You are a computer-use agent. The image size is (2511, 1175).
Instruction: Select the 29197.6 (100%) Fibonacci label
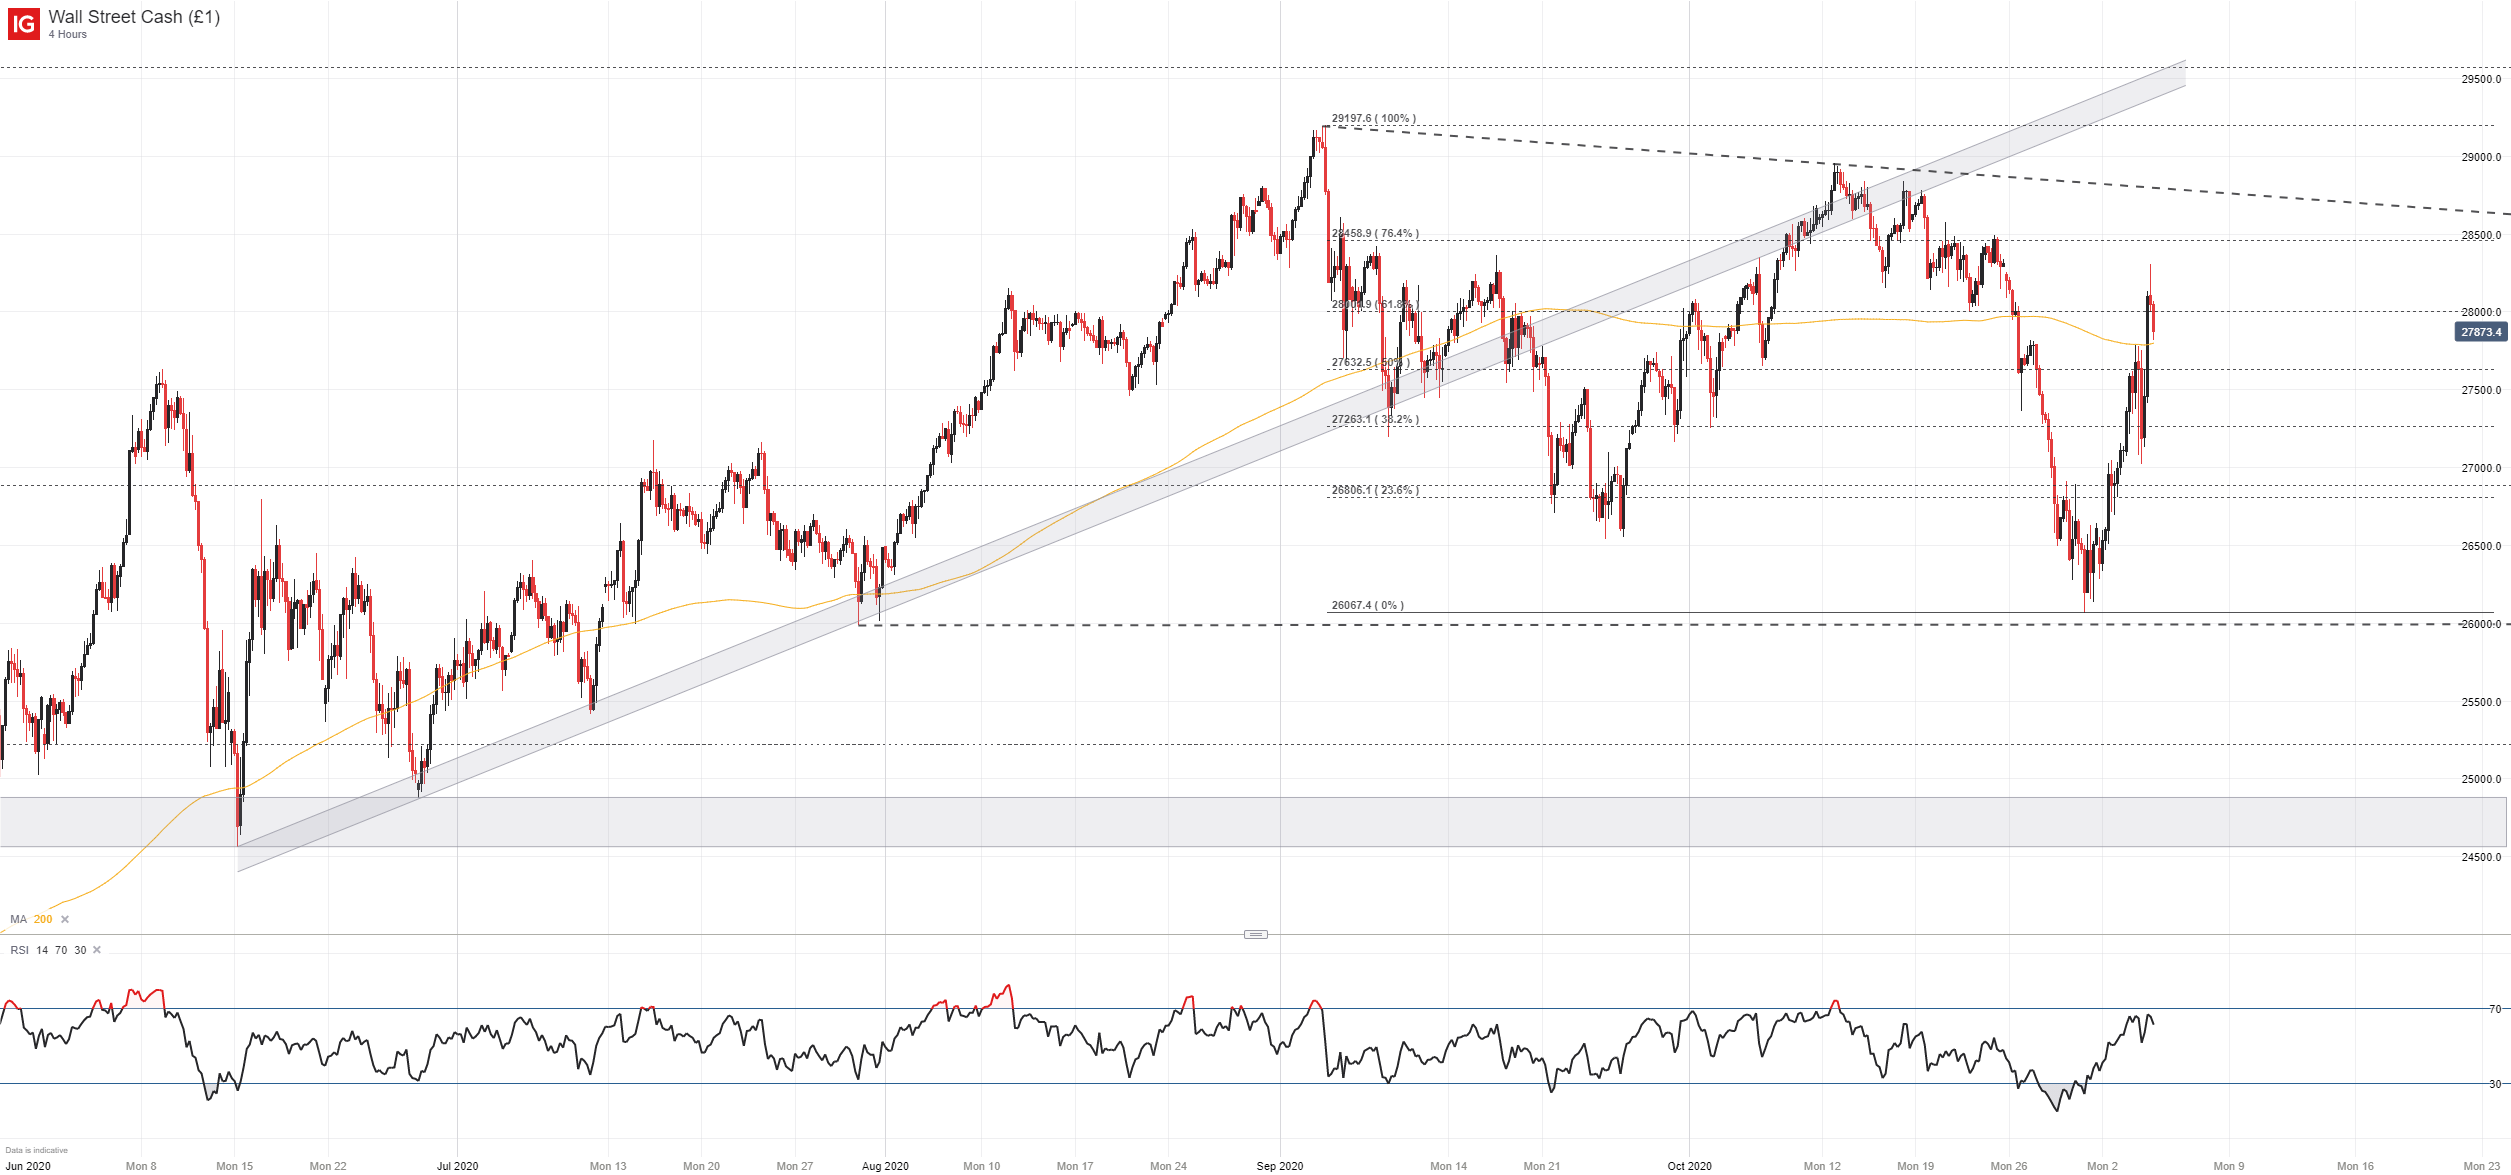[x=1373, y=118]
